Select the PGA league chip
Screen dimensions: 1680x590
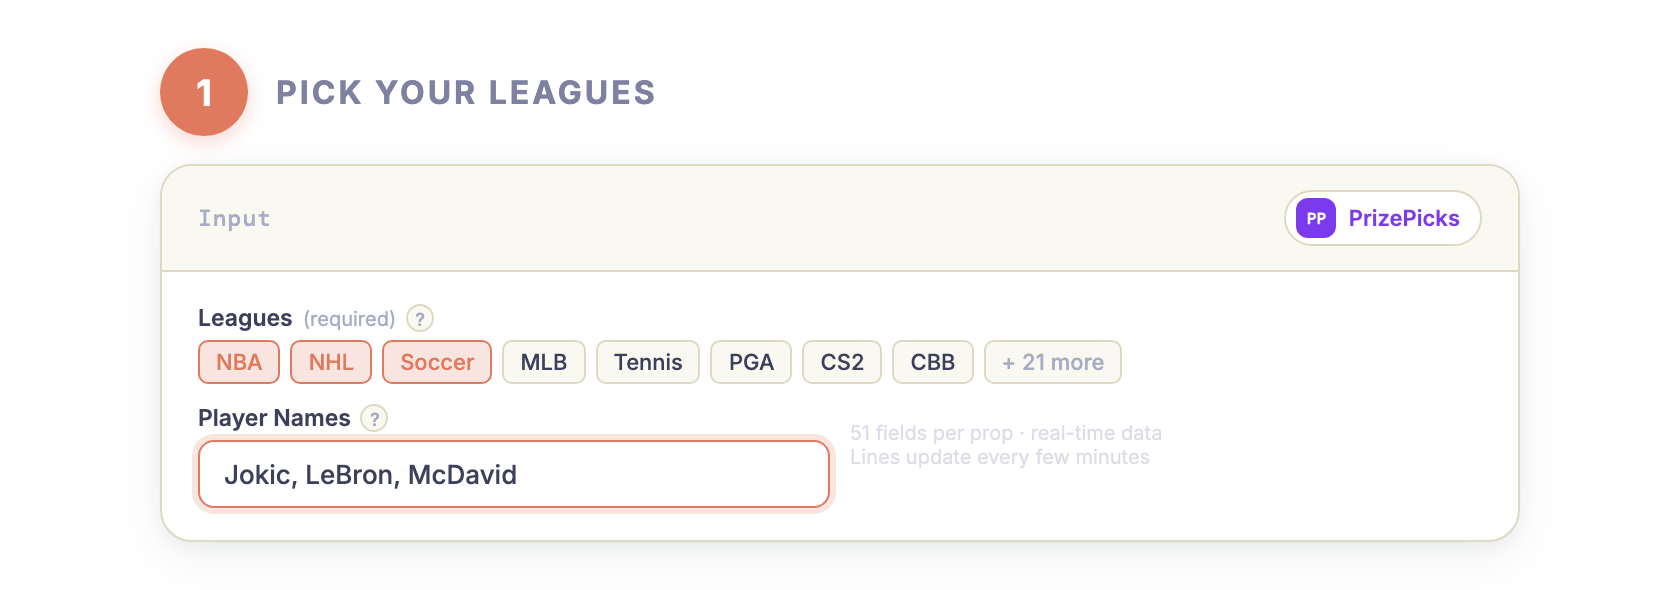tap(750, 362)
